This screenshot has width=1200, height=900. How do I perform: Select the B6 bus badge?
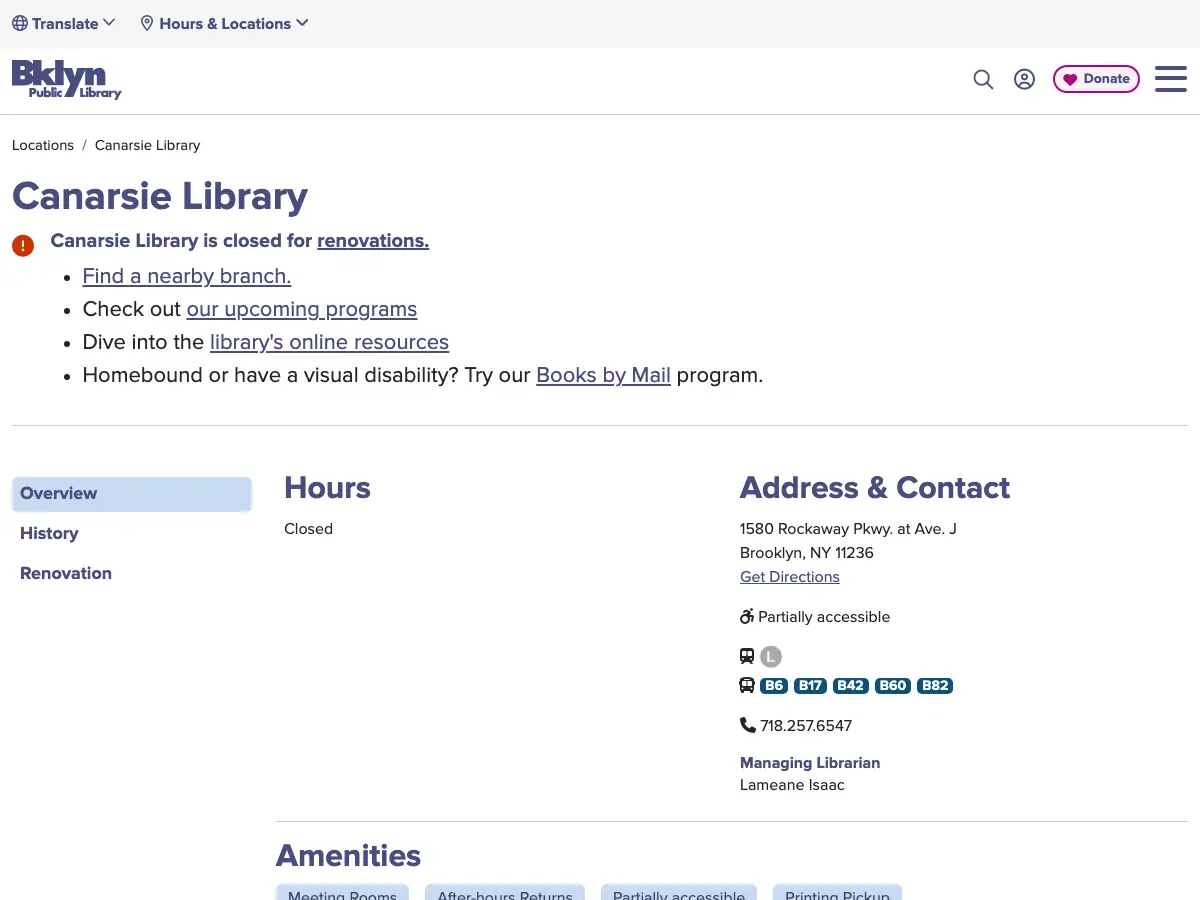pyautogui.click(x=774, y=686)
